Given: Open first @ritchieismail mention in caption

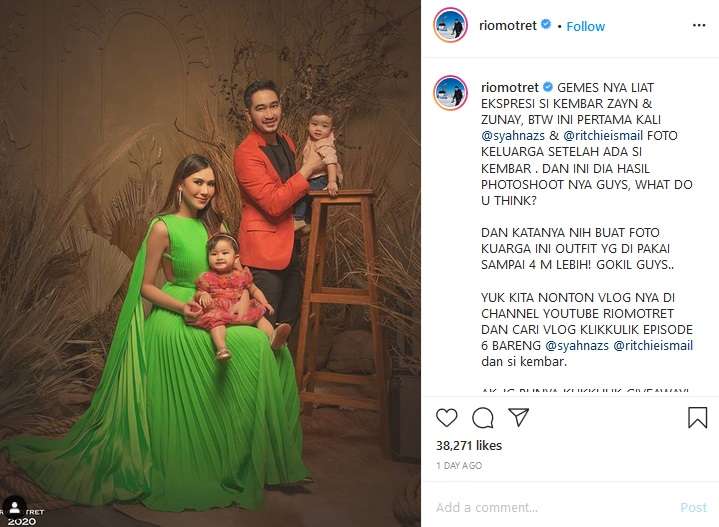Looking at the screenshot, I should [603, 136].
